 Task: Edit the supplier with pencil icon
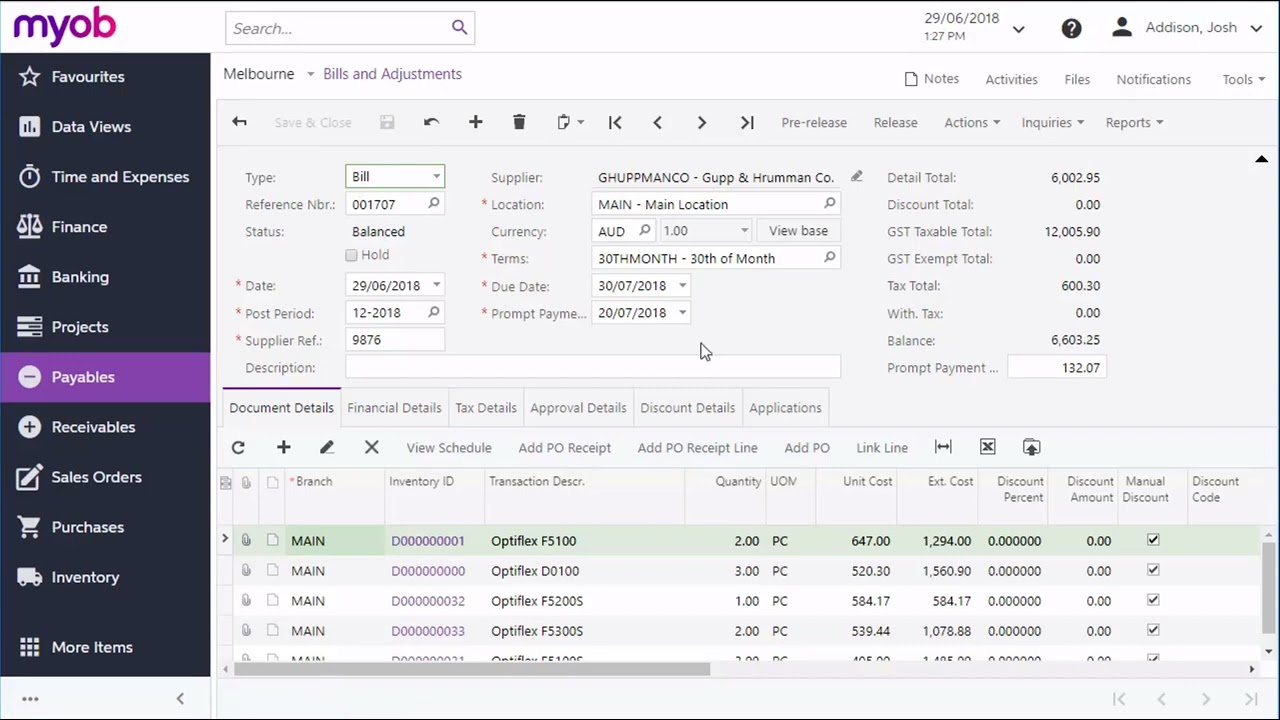tap(857, 176)
